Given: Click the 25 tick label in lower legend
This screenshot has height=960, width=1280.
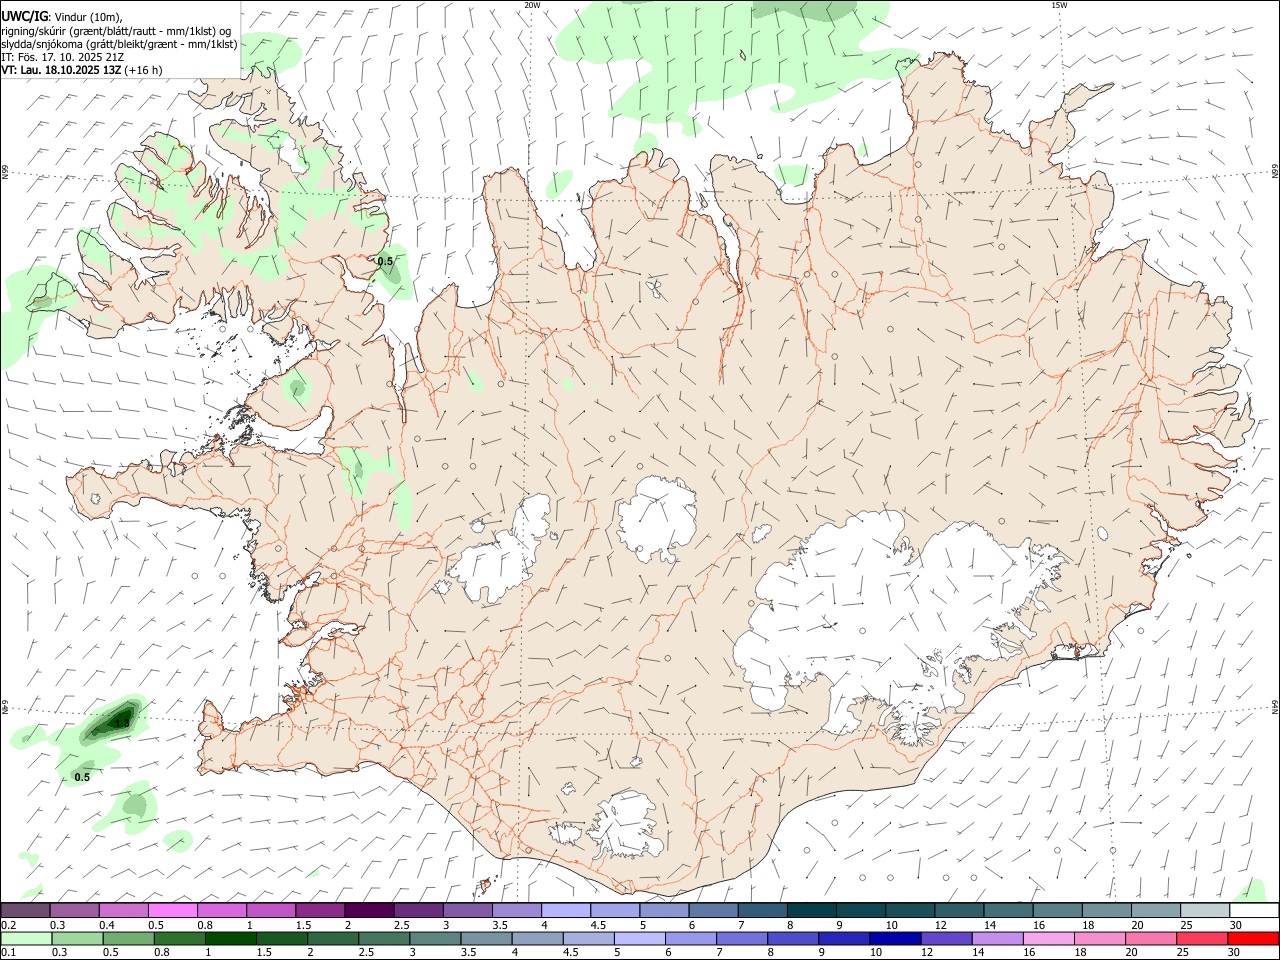Looking at the screenshot, I should click(x=1182, y=952).
